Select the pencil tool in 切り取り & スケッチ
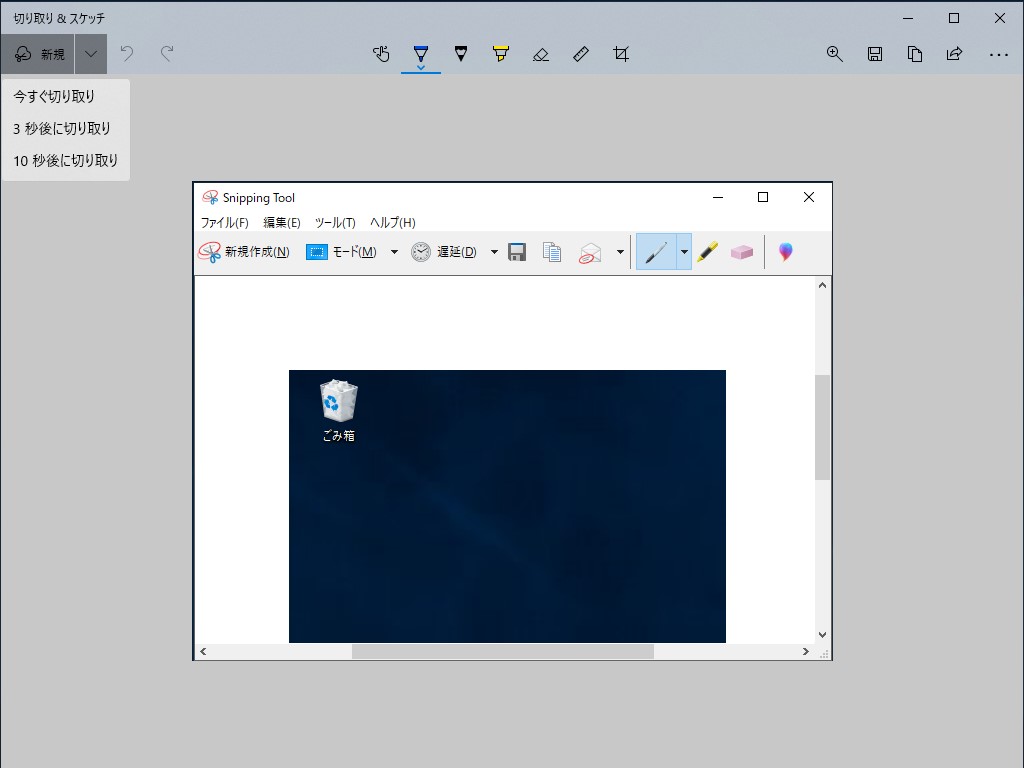The image size is (1024, 768). tap(461, 54)
